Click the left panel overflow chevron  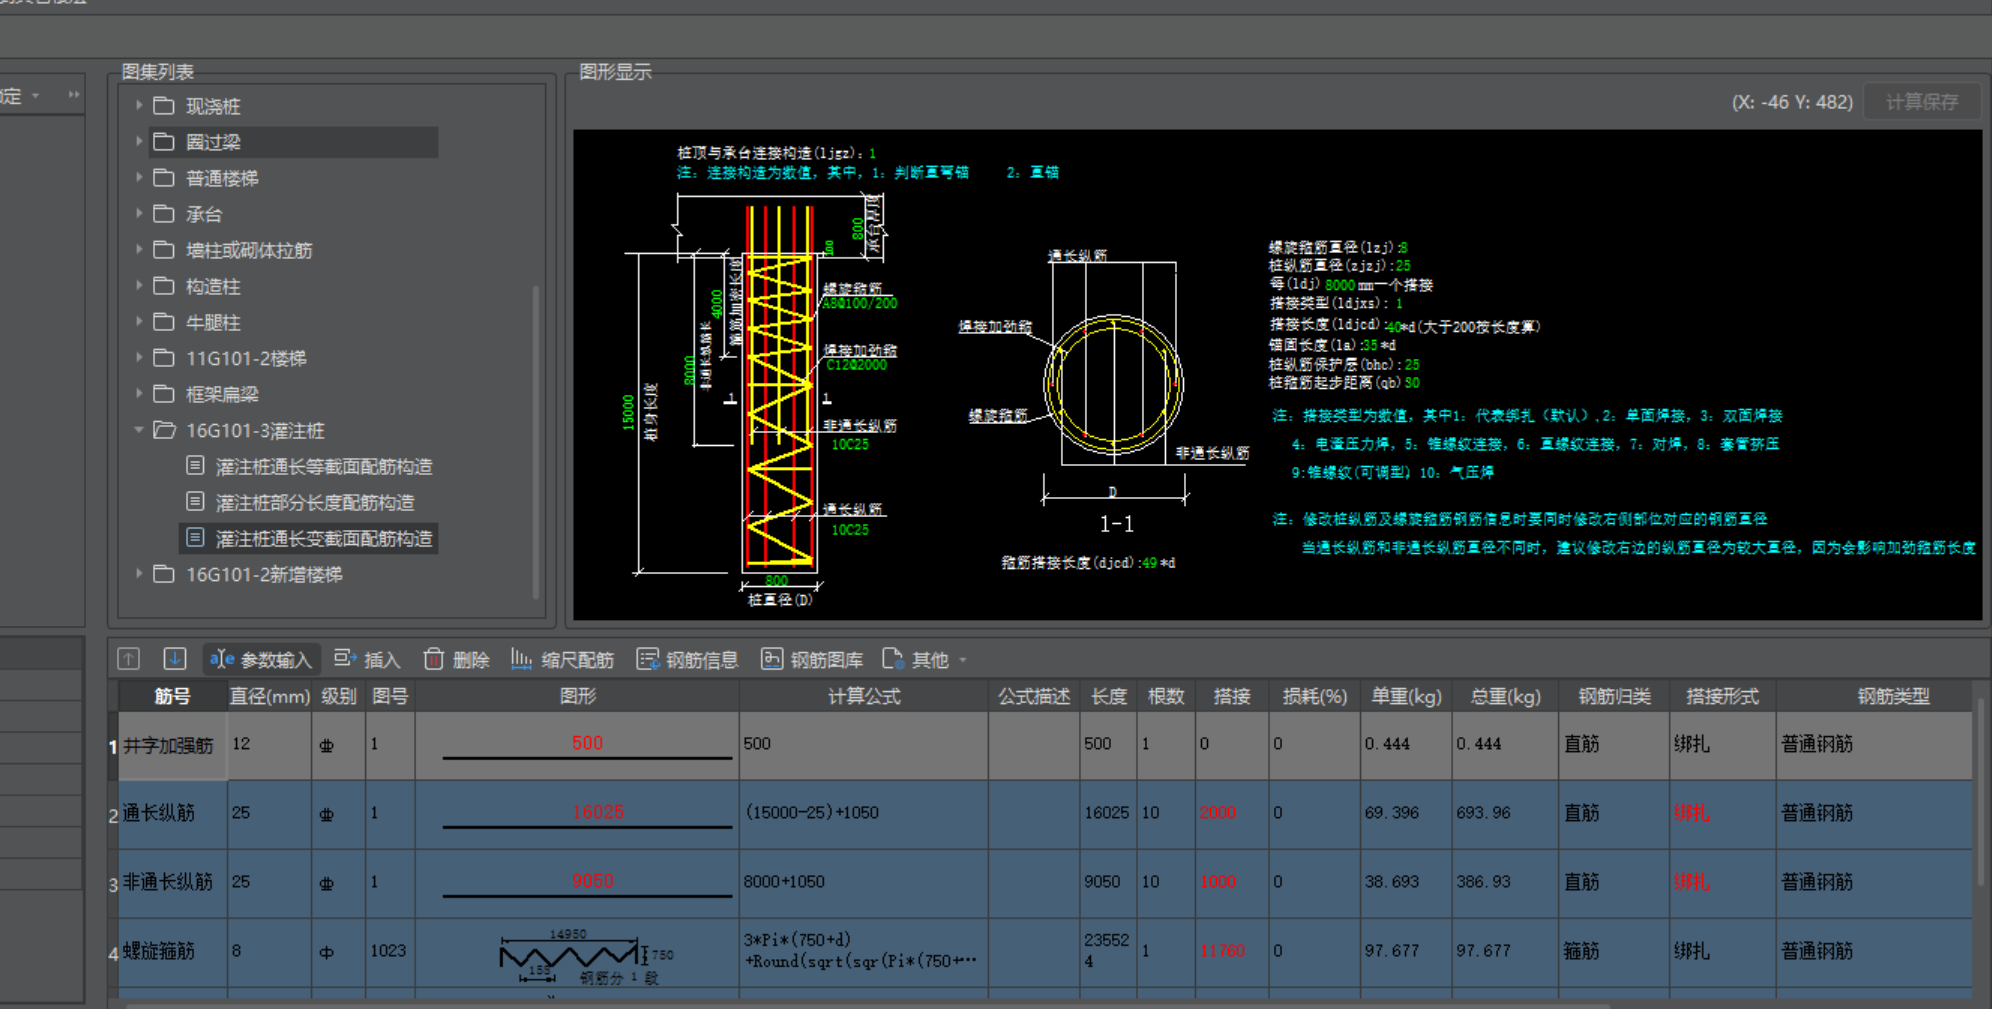click(73, 95)
